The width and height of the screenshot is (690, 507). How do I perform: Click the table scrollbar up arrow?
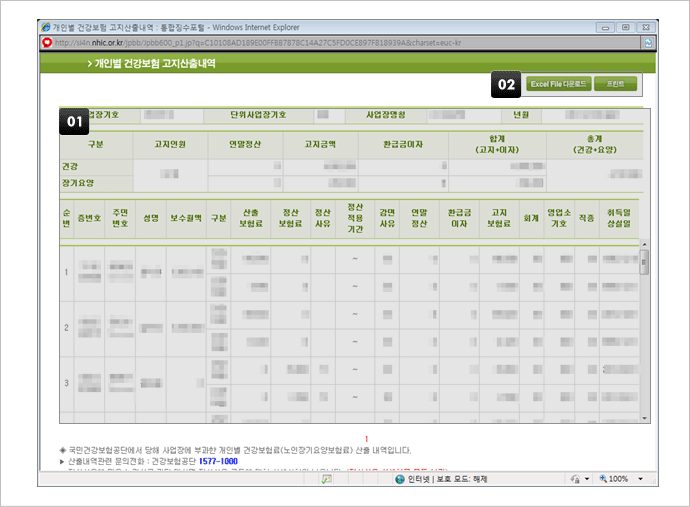(644, 244)
